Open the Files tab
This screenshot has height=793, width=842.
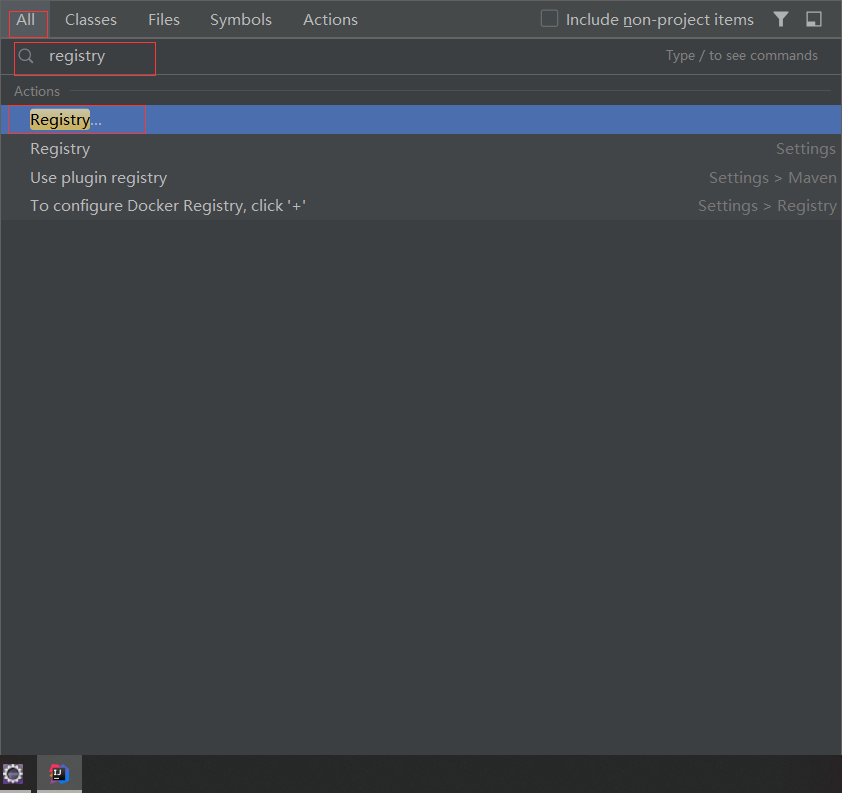[x=164, y=20]
